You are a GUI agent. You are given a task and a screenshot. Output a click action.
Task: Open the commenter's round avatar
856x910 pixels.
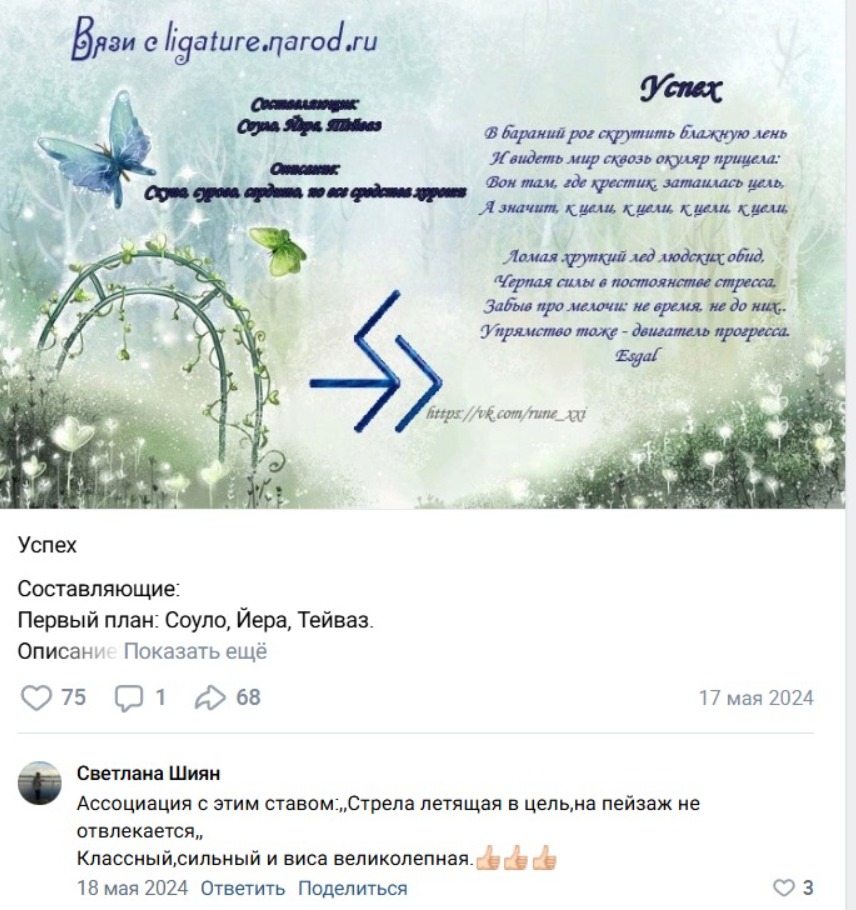point(39,783)
